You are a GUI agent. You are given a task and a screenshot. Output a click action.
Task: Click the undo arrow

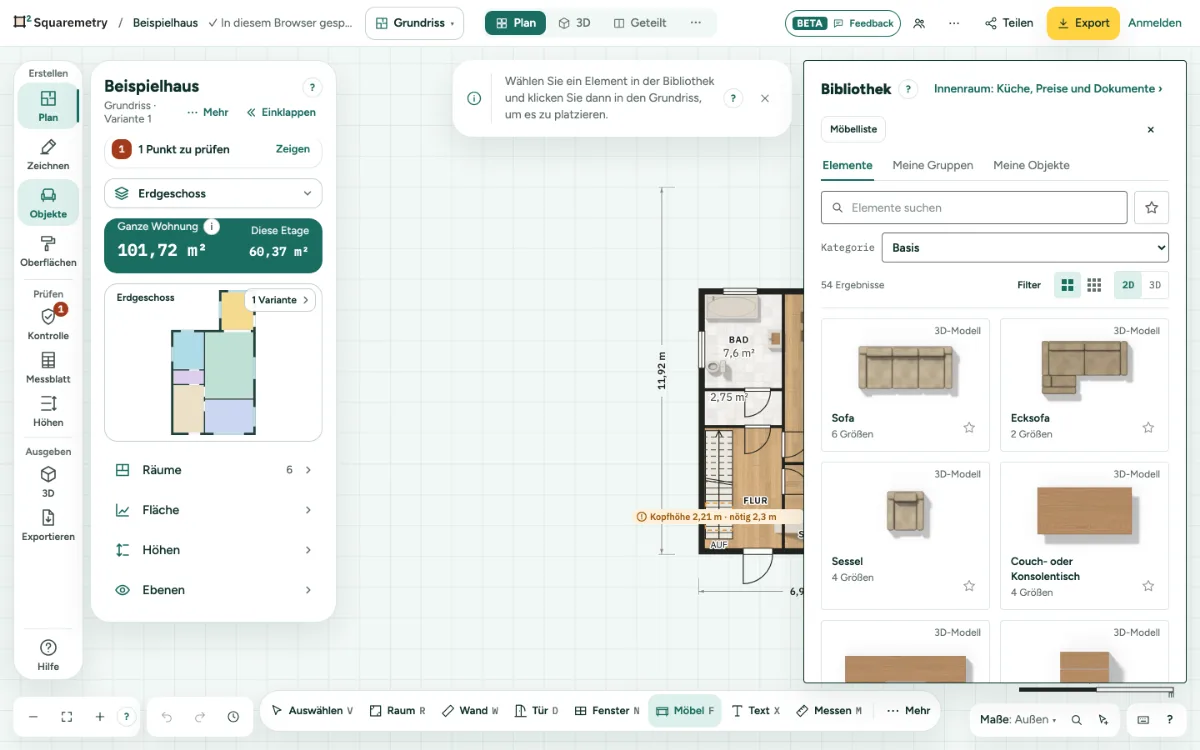pos(167,717)
